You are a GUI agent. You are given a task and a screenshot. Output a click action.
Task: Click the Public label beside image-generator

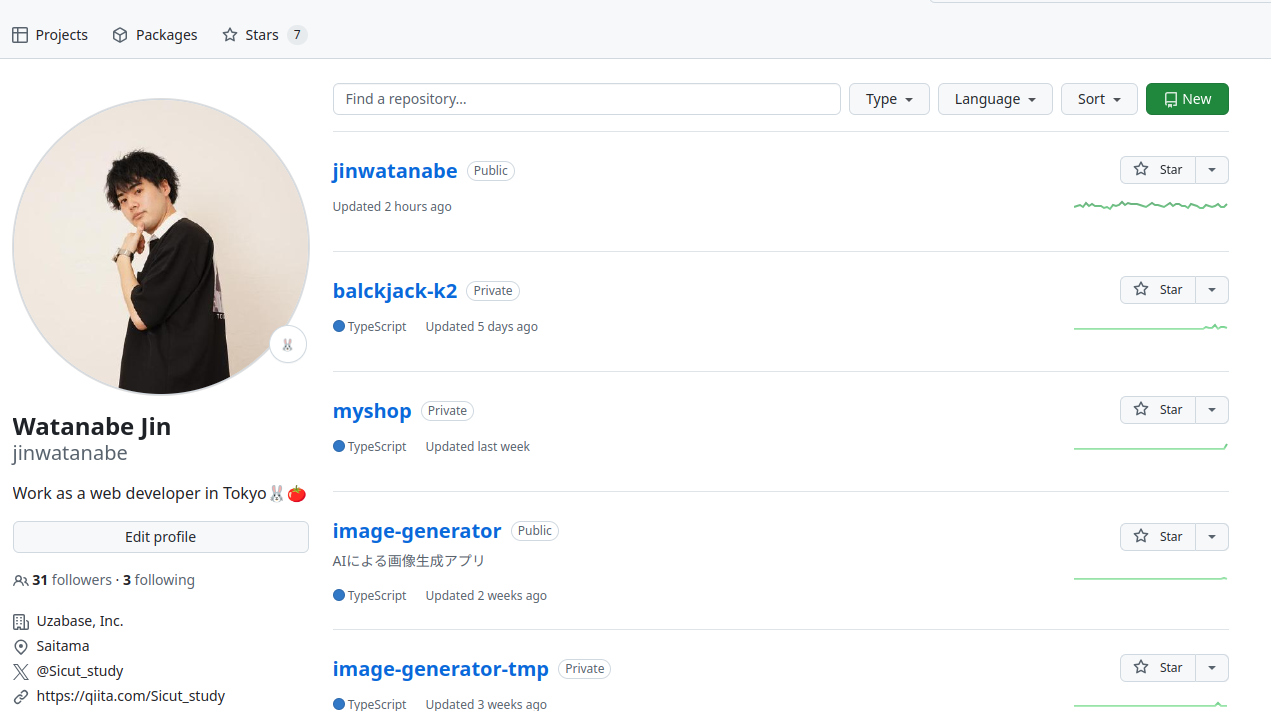(535, 531)
